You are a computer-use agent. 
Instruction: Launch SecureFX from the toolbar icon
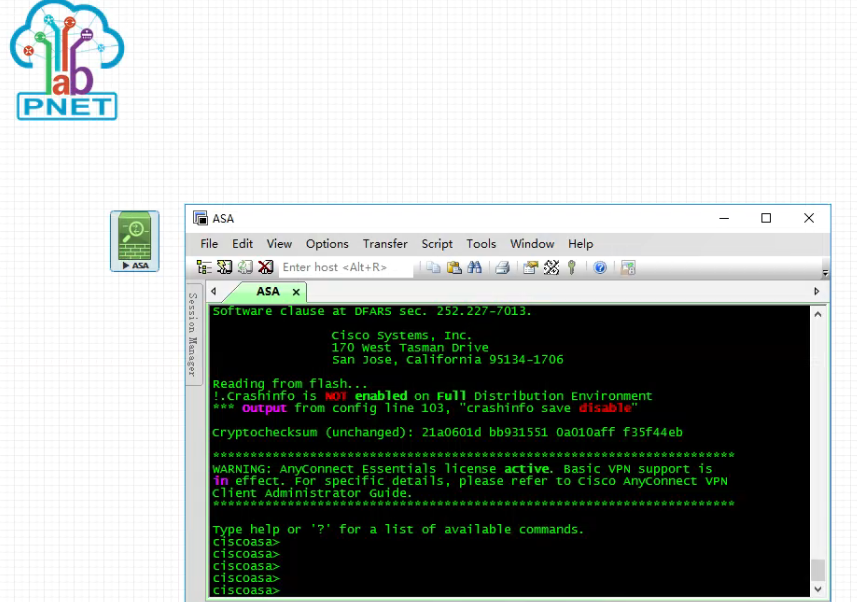tap(628, 267)
